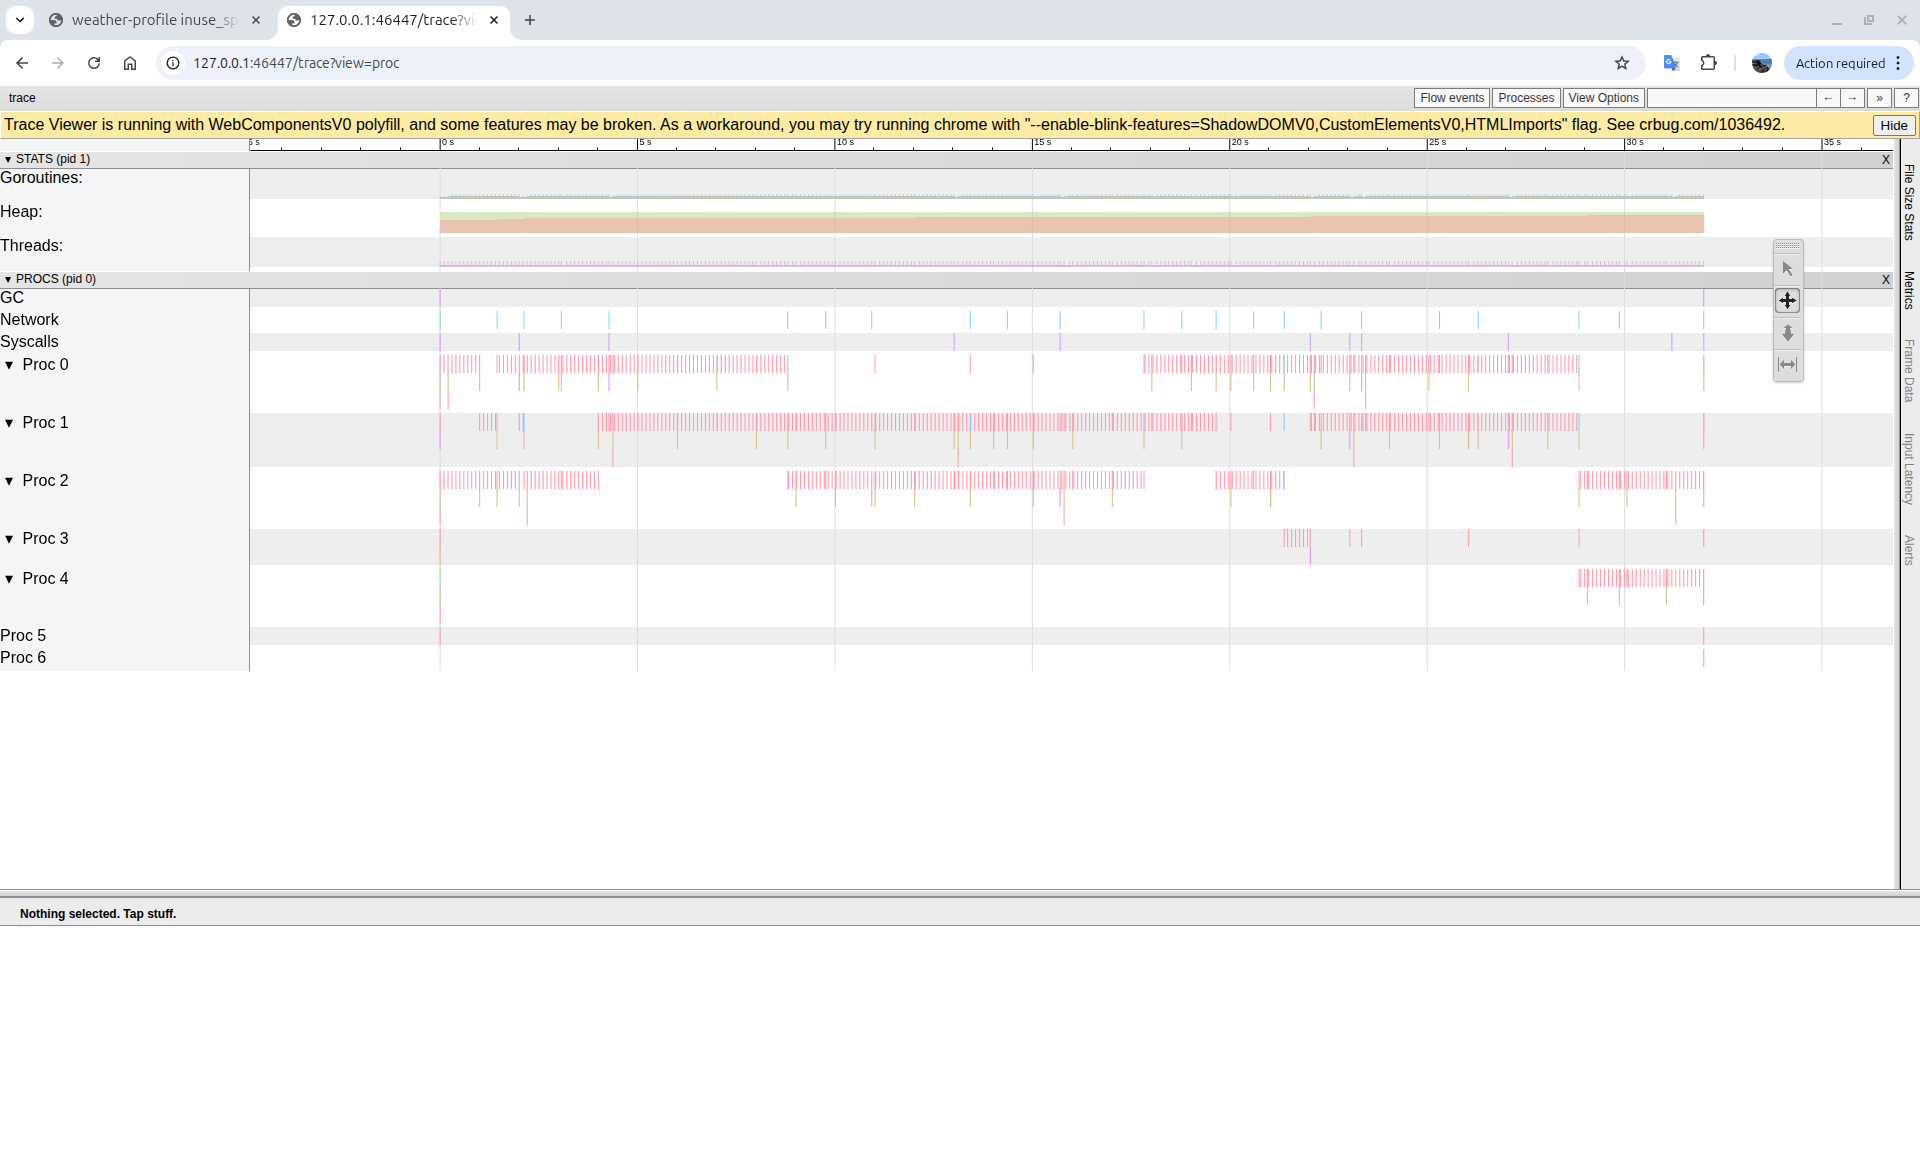Open the browser profile avatar
The image size is (1920, 1172).
[1760, 62]
